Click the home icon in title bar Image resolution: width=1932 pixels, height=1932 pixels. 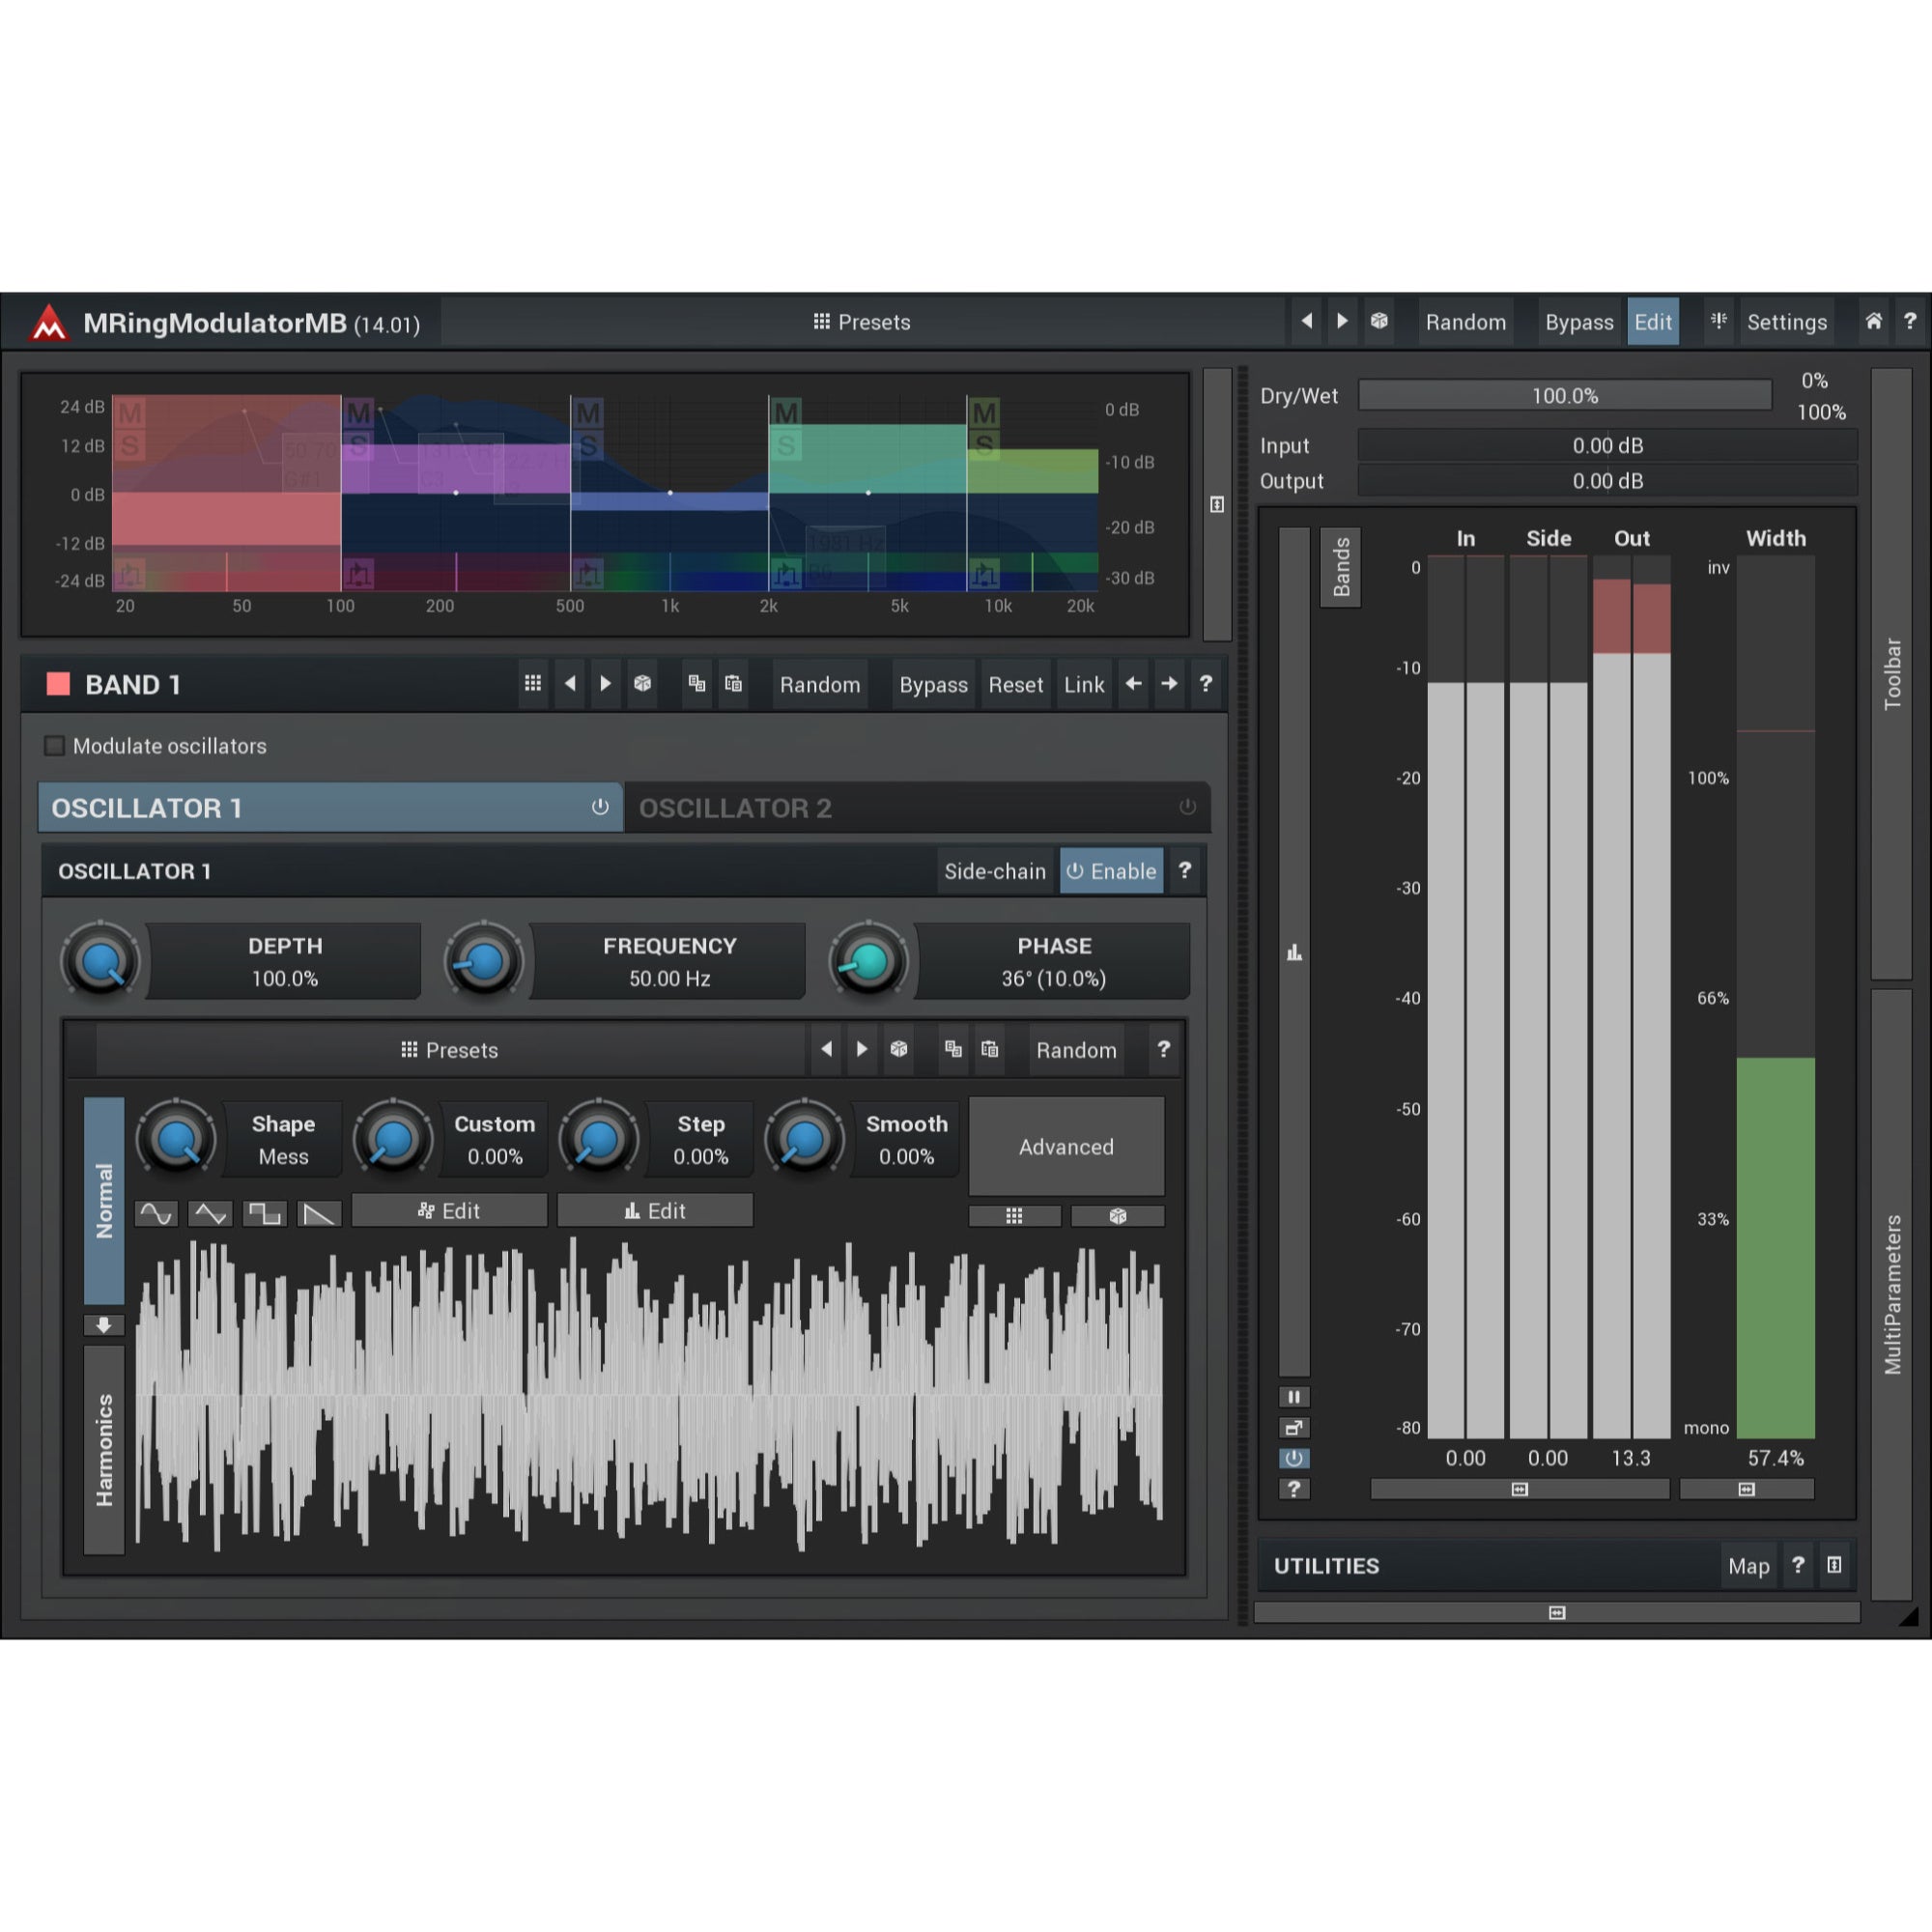pos(1873,321)
